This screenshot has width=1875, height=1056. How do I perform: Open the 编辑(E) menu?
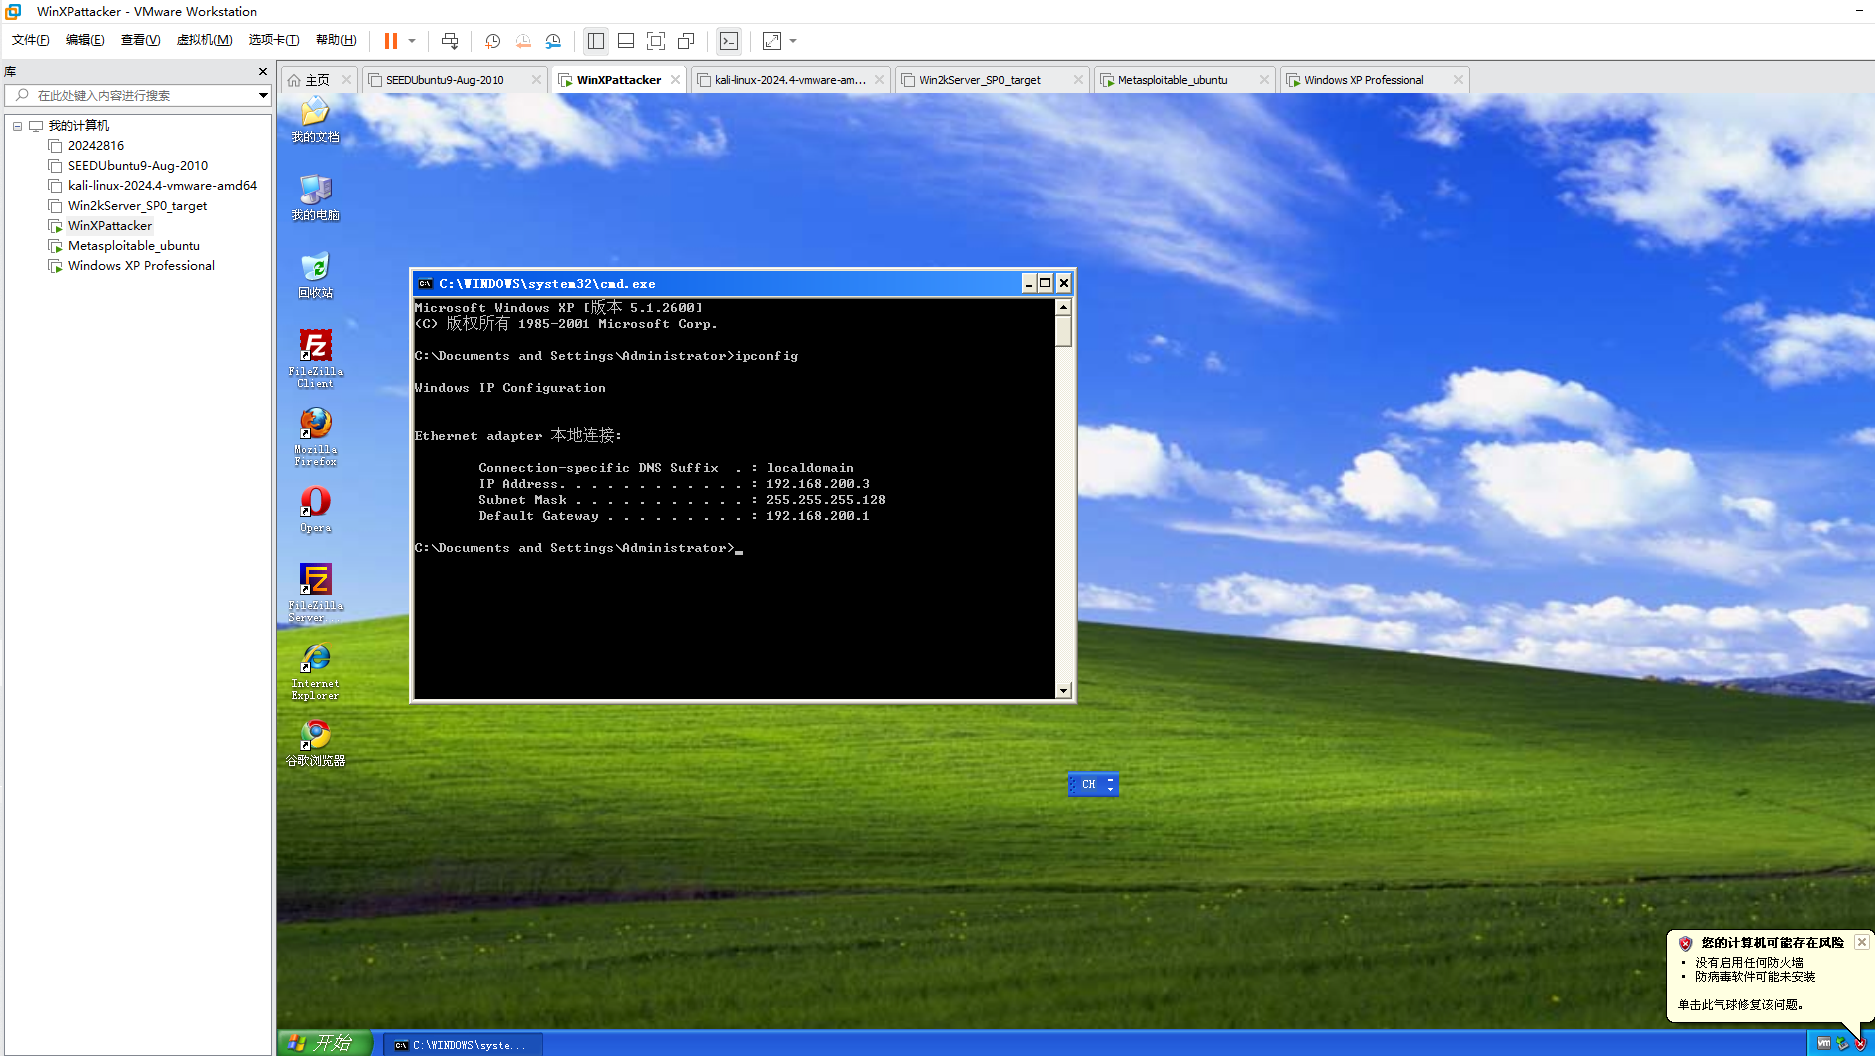coord(85,40)
